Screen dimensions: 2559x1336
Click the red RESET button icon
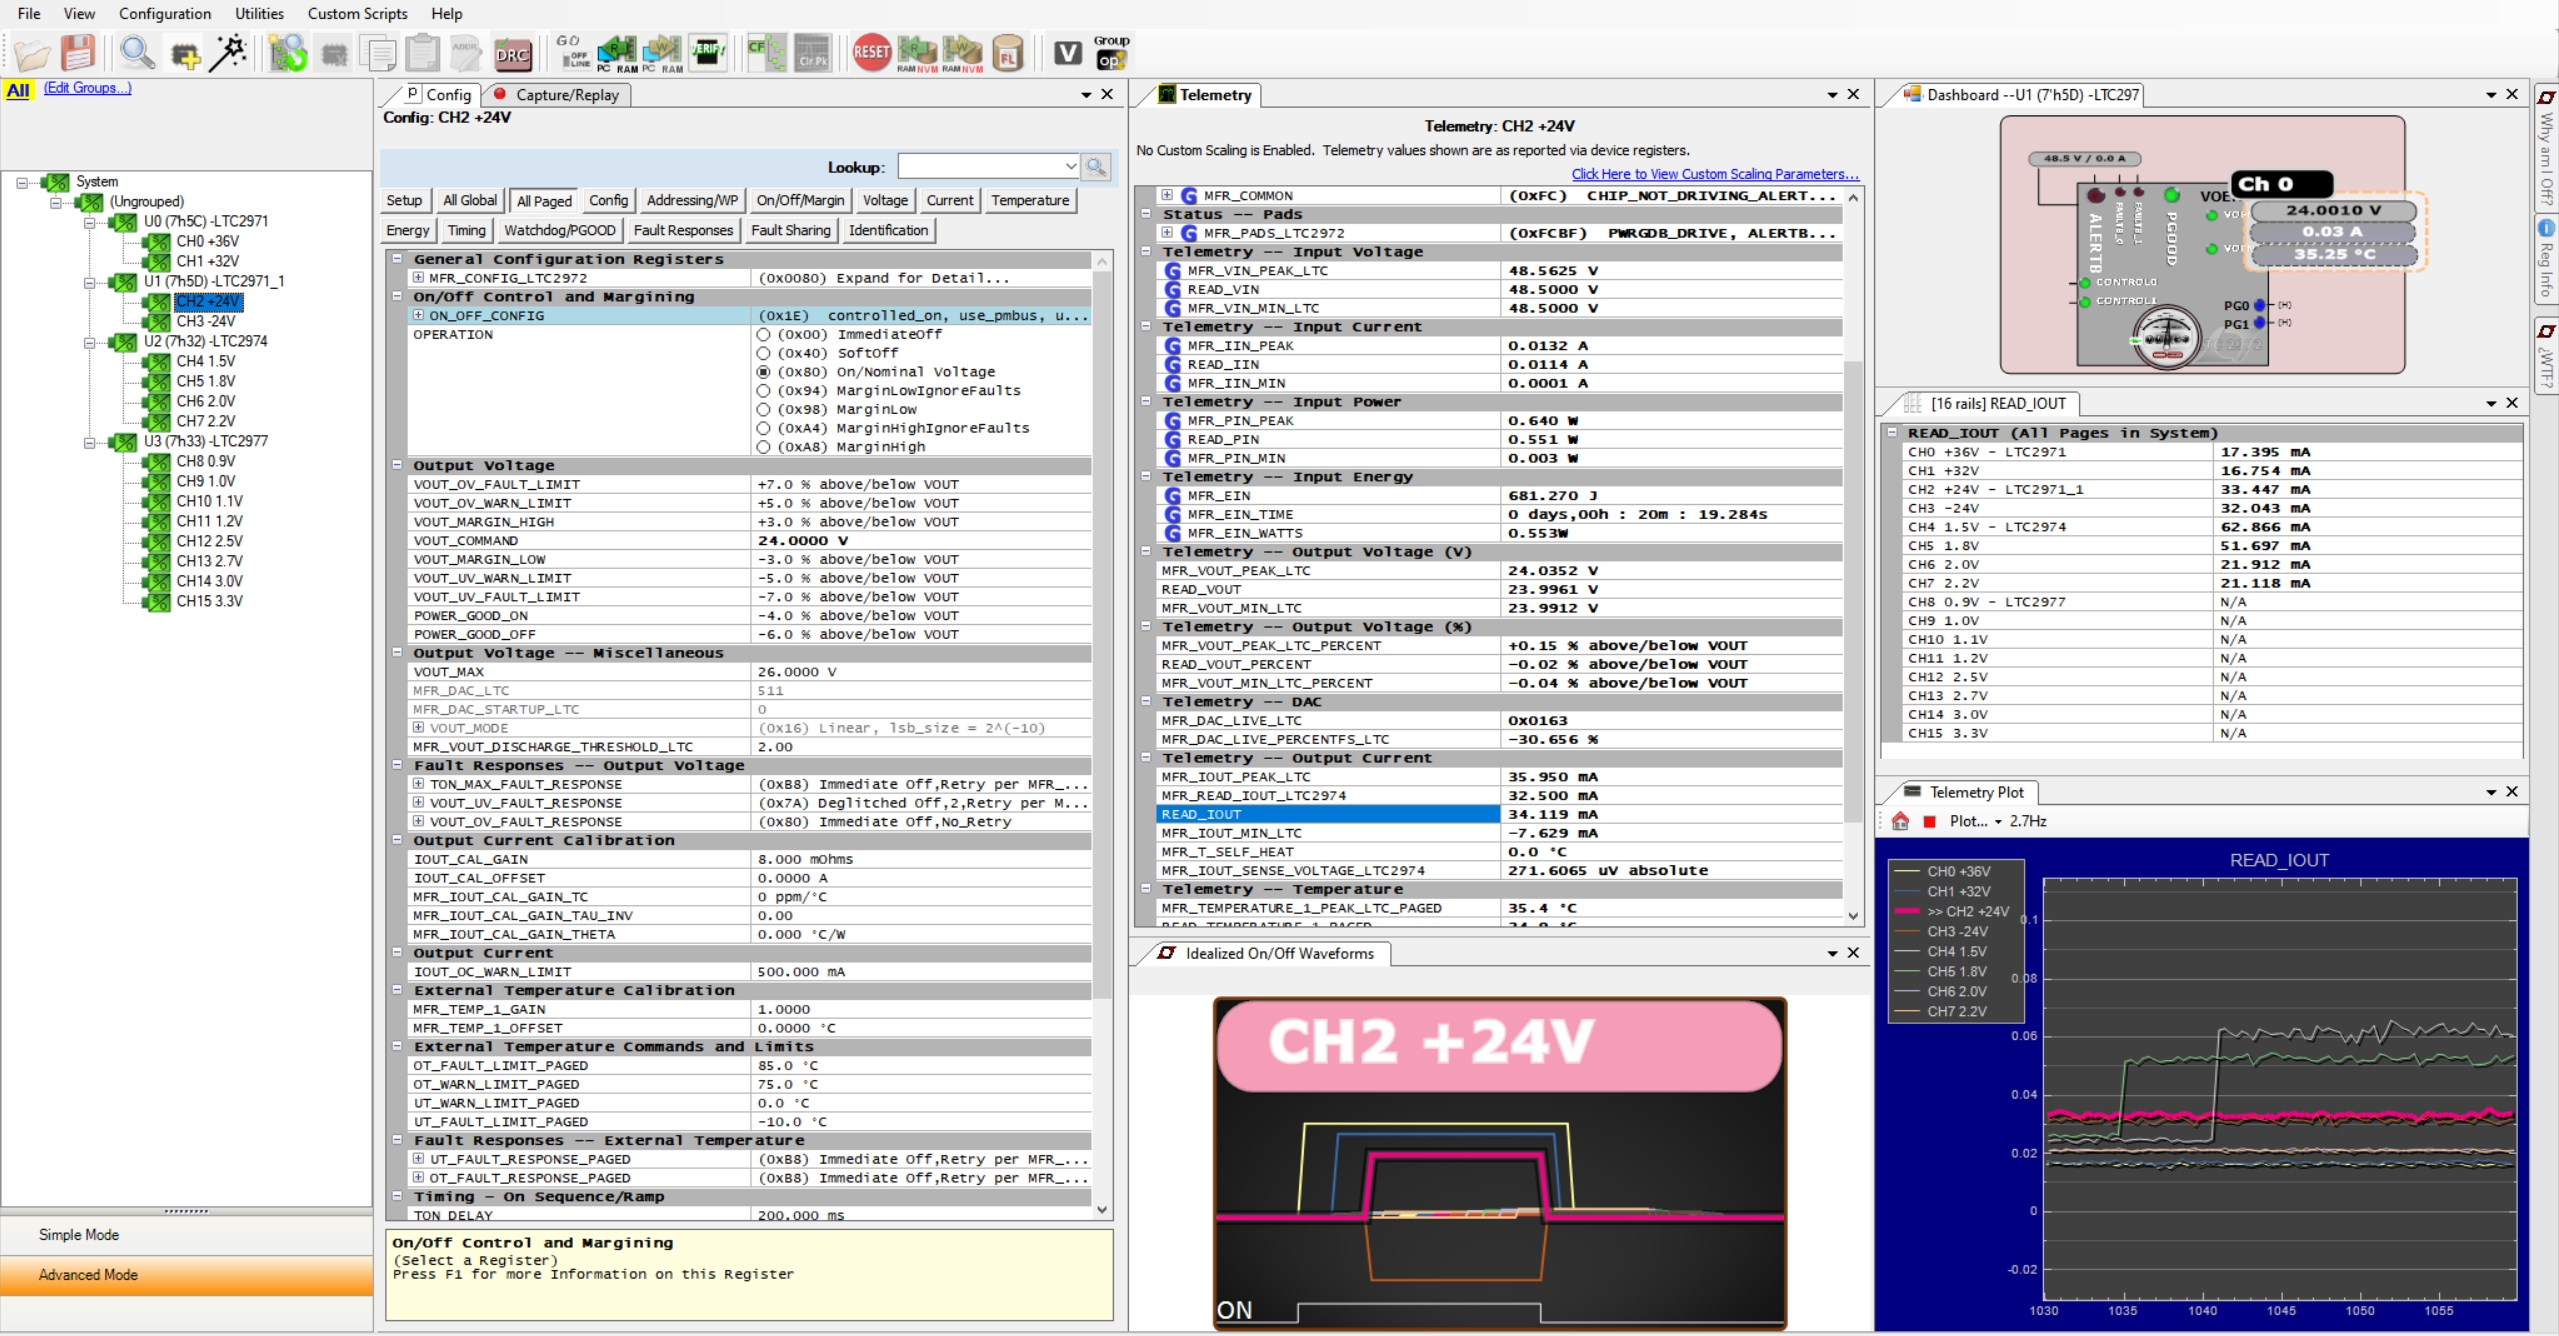(871, 52)
